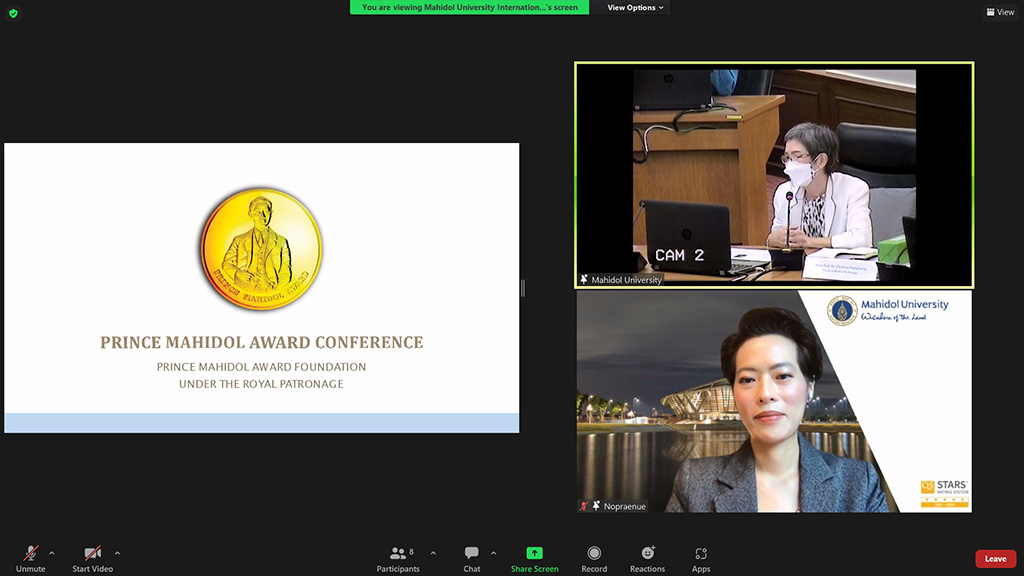Screen dimensions: 1024x576
Task: Click the green screen-viewing notification banner
Action: coord(469,8)
